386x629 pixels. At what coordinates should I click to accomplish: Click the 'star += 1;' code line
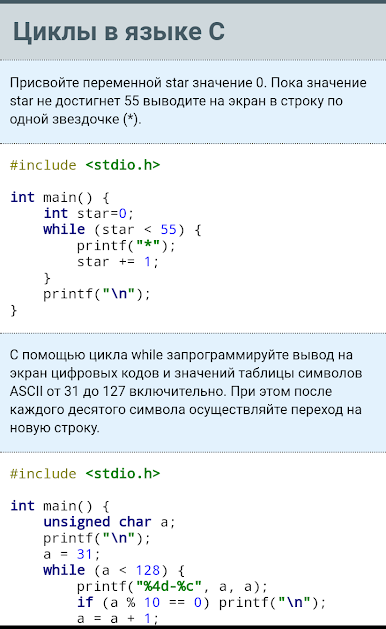(x=118, y=262)
